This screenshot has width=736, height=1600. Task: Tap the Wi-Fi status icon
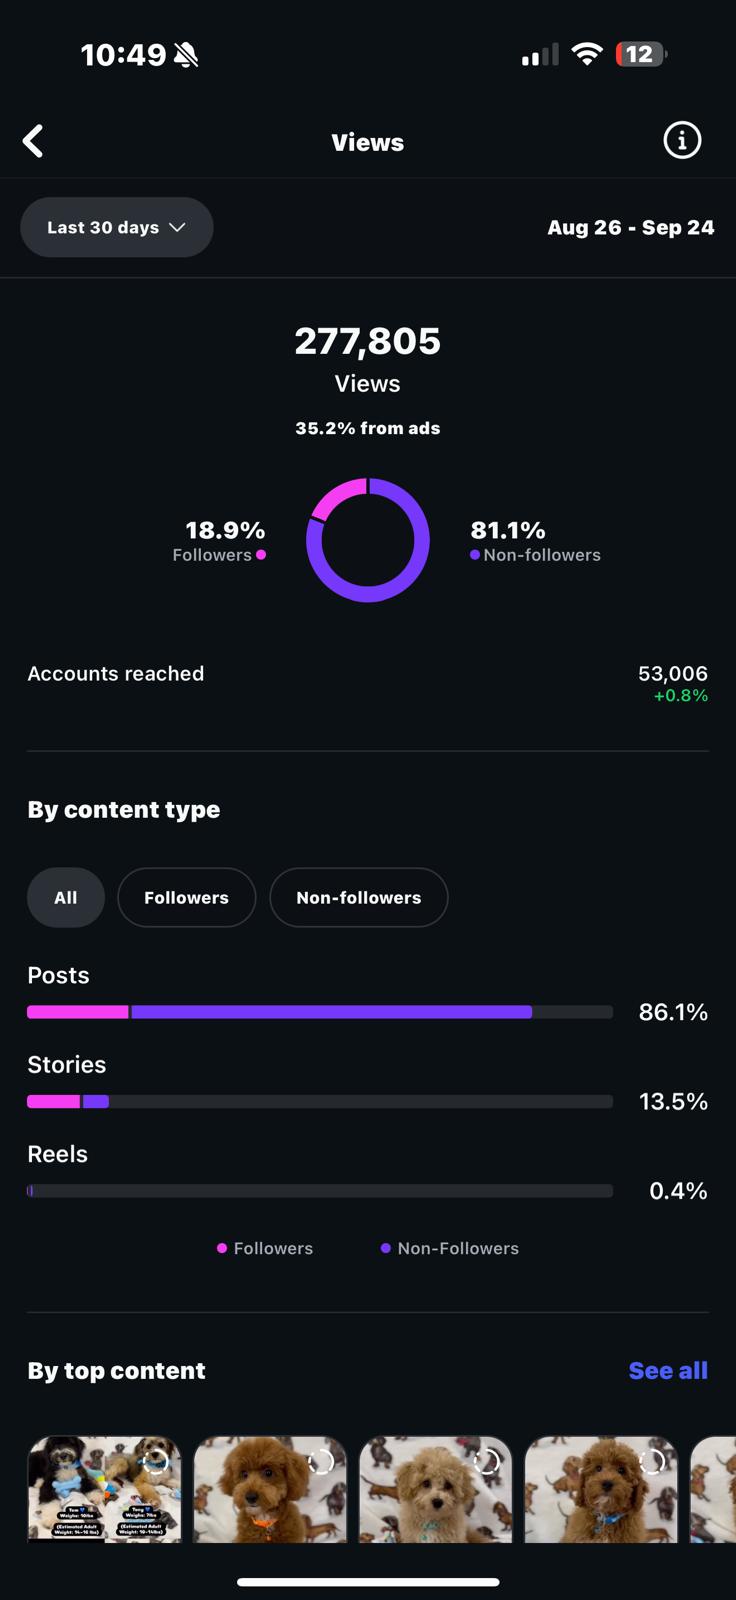coord(587,54)
